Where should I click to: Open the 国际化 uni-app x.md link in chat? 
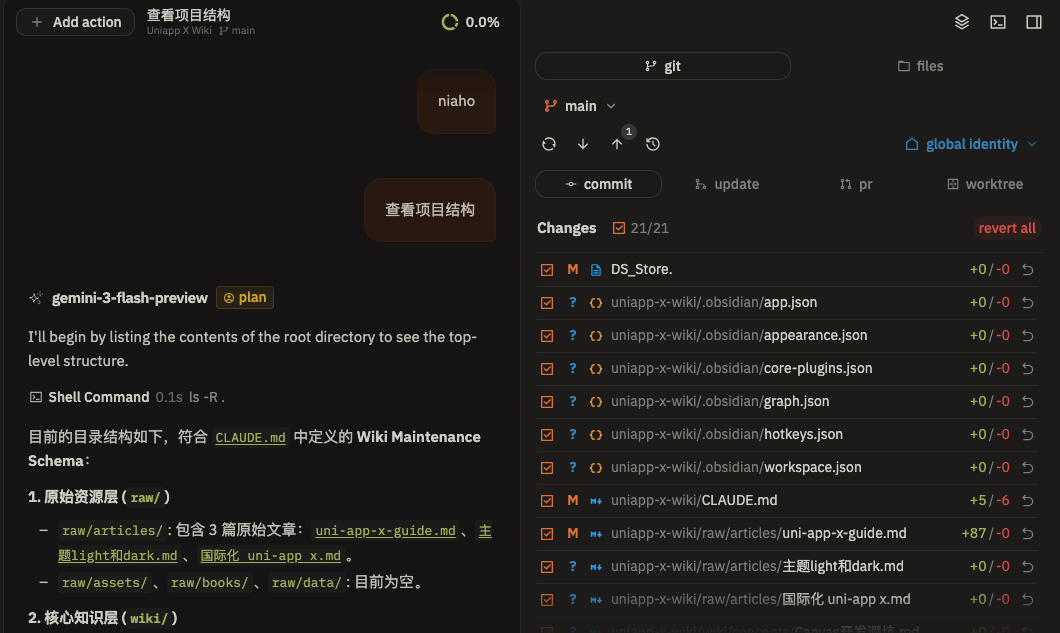pyautogui.click(x=270, y=556)
